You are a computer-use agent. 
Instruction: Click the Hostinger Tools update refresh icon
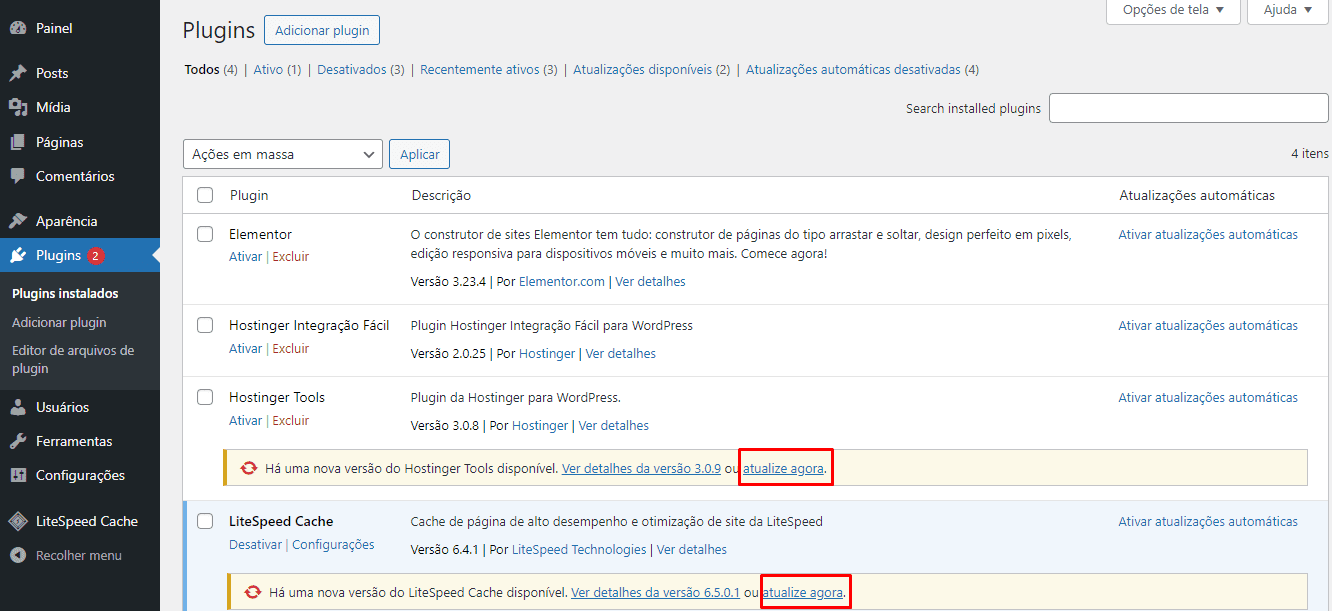(249, 468)
